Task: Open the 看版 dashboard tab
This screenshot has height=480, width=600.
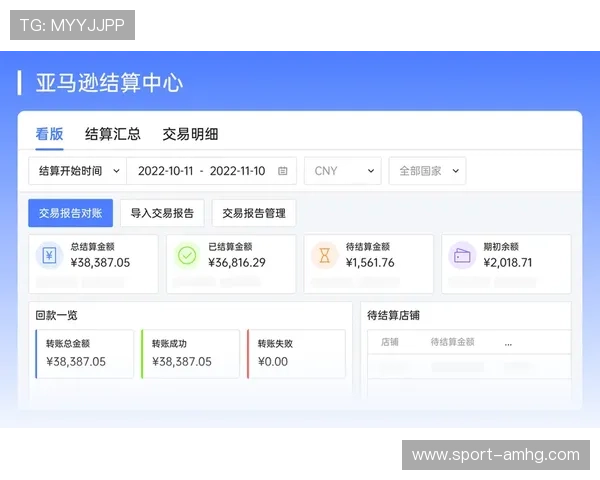Action: pyautogui.click(x=49, y=134)
